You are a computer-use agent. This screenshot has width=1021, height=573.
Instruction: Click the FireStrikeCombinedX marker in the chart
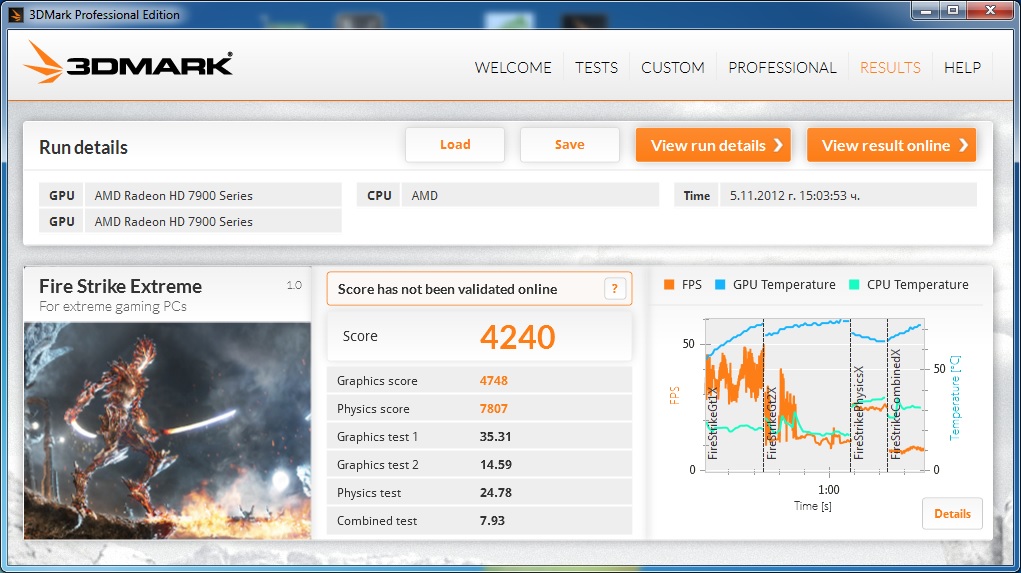click(895, 404)
